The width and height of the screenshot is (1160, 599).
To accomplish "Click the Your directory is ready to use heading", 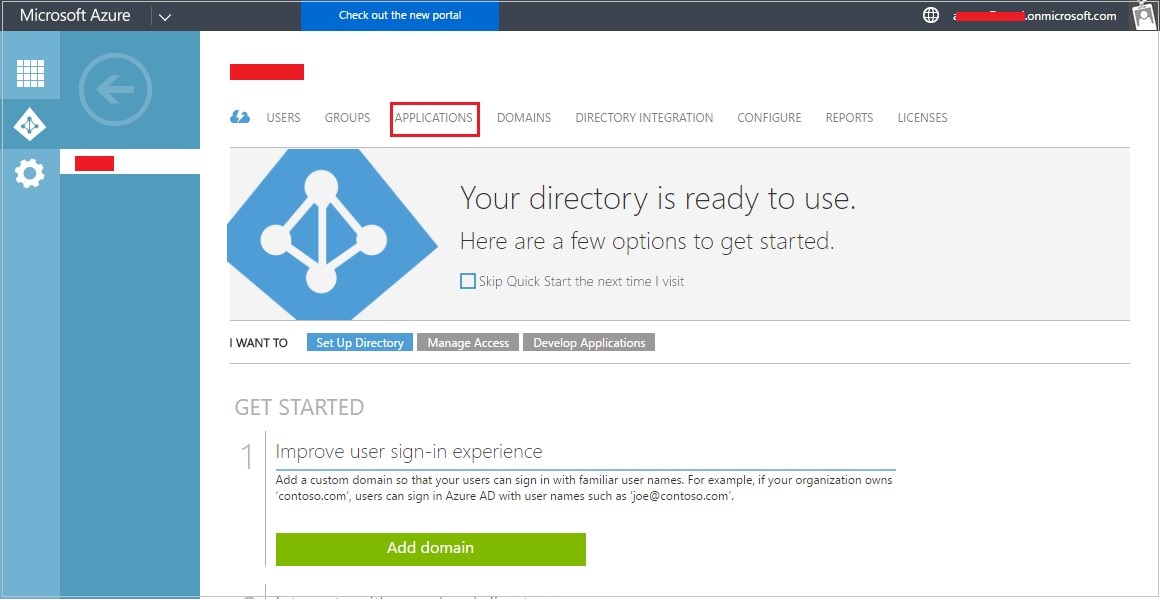I will (x=658, y=198).
